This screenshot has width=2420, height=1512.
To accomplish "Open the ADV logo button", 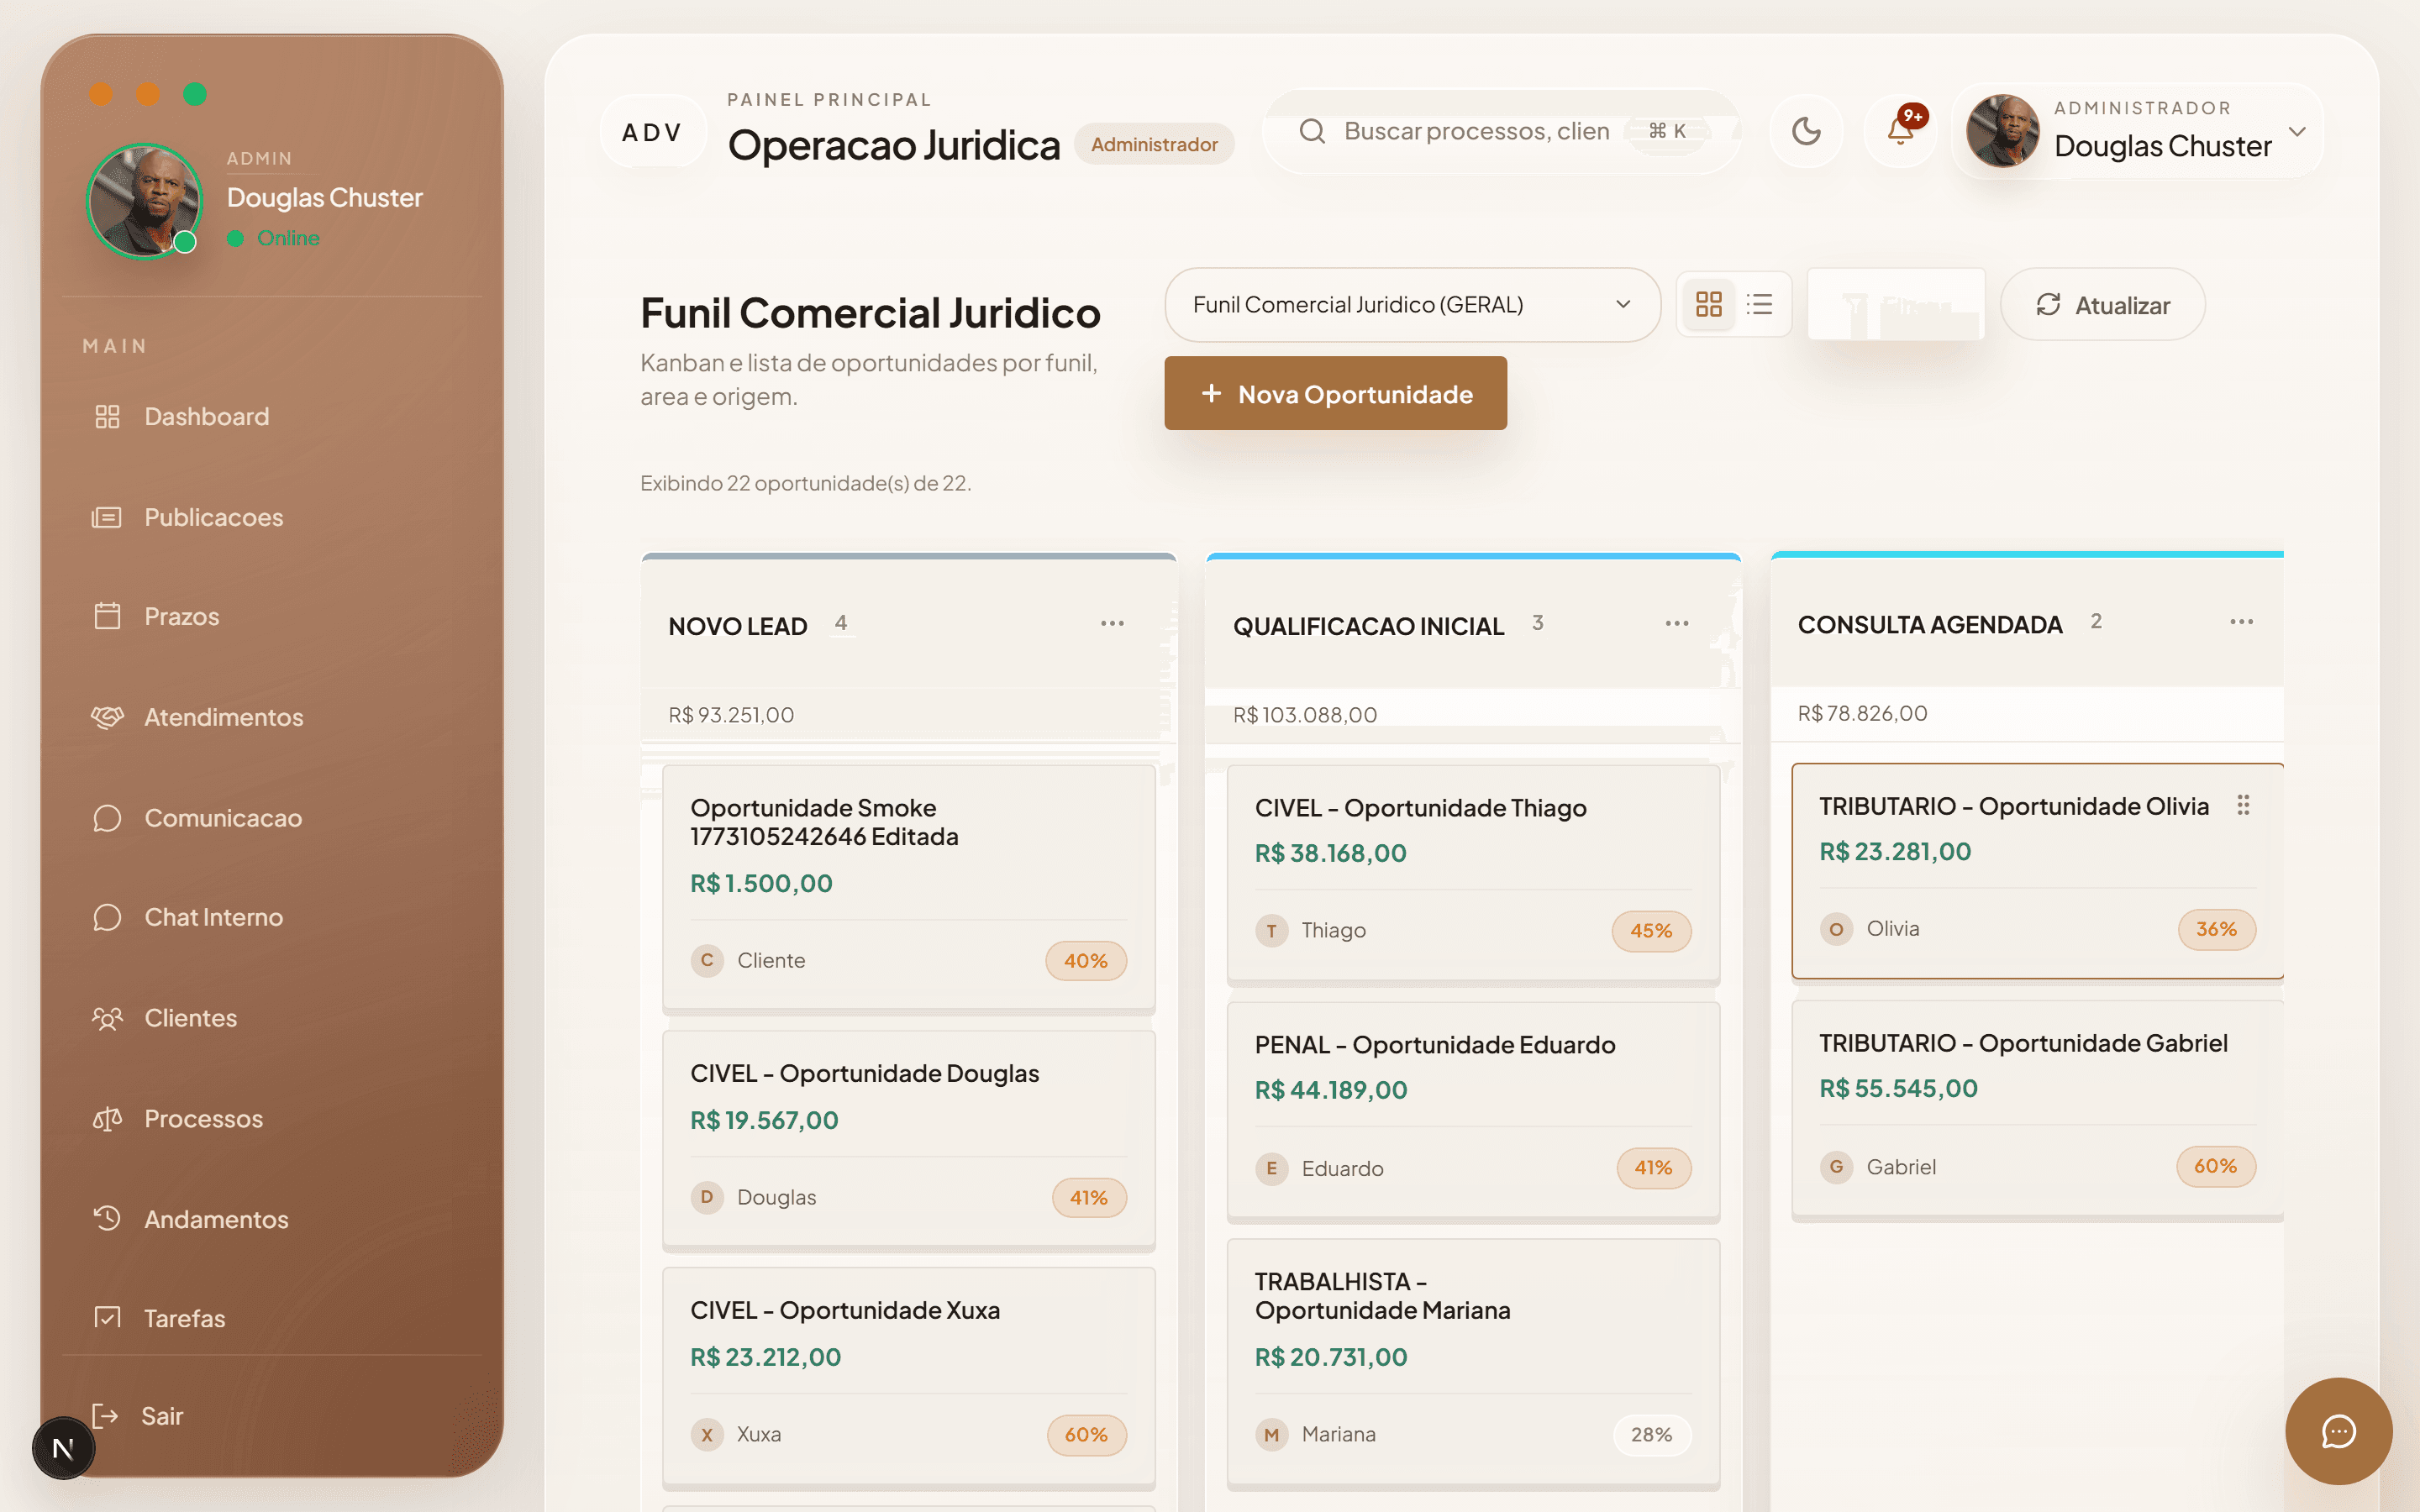I will coord(652,132).
